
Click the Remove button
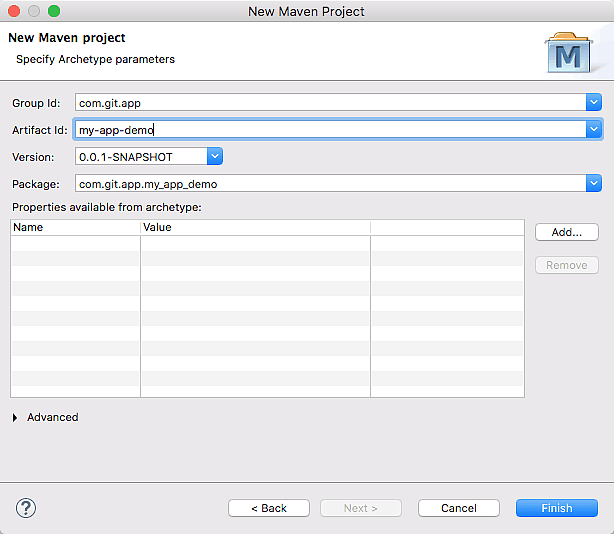click(x=566, y=265)
